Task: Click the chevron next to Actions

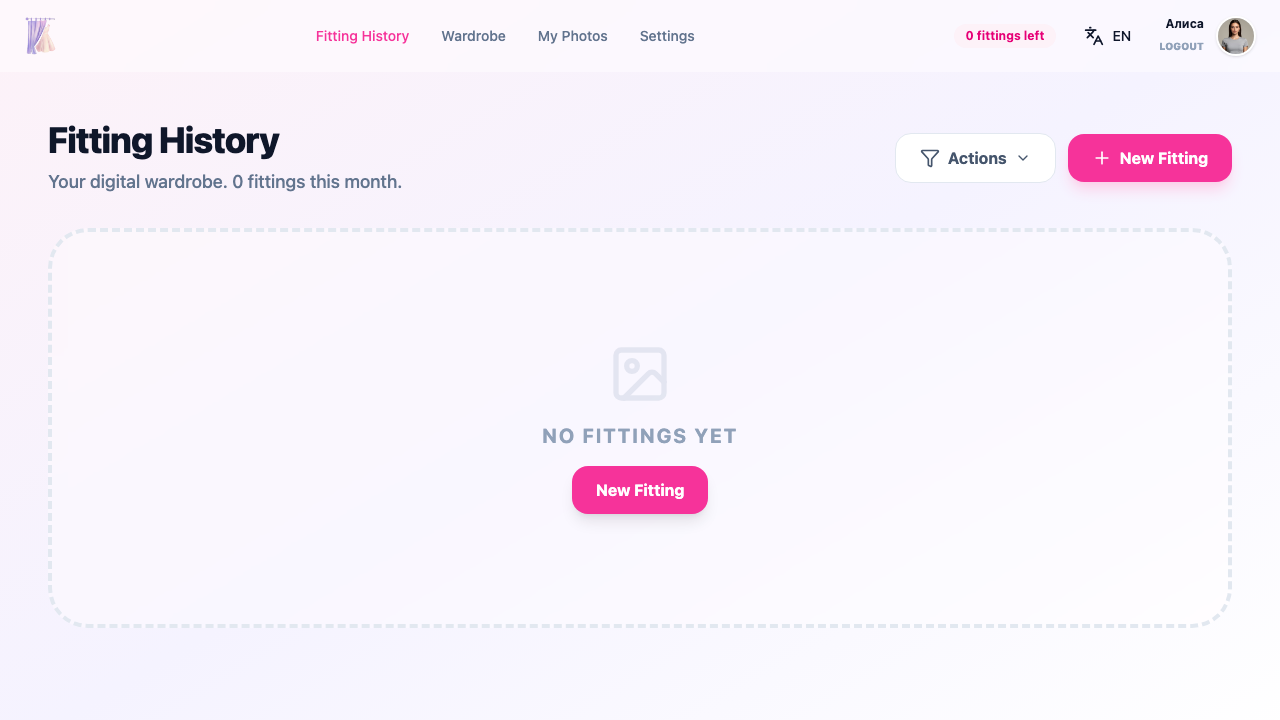Action: coord(1023,158)
